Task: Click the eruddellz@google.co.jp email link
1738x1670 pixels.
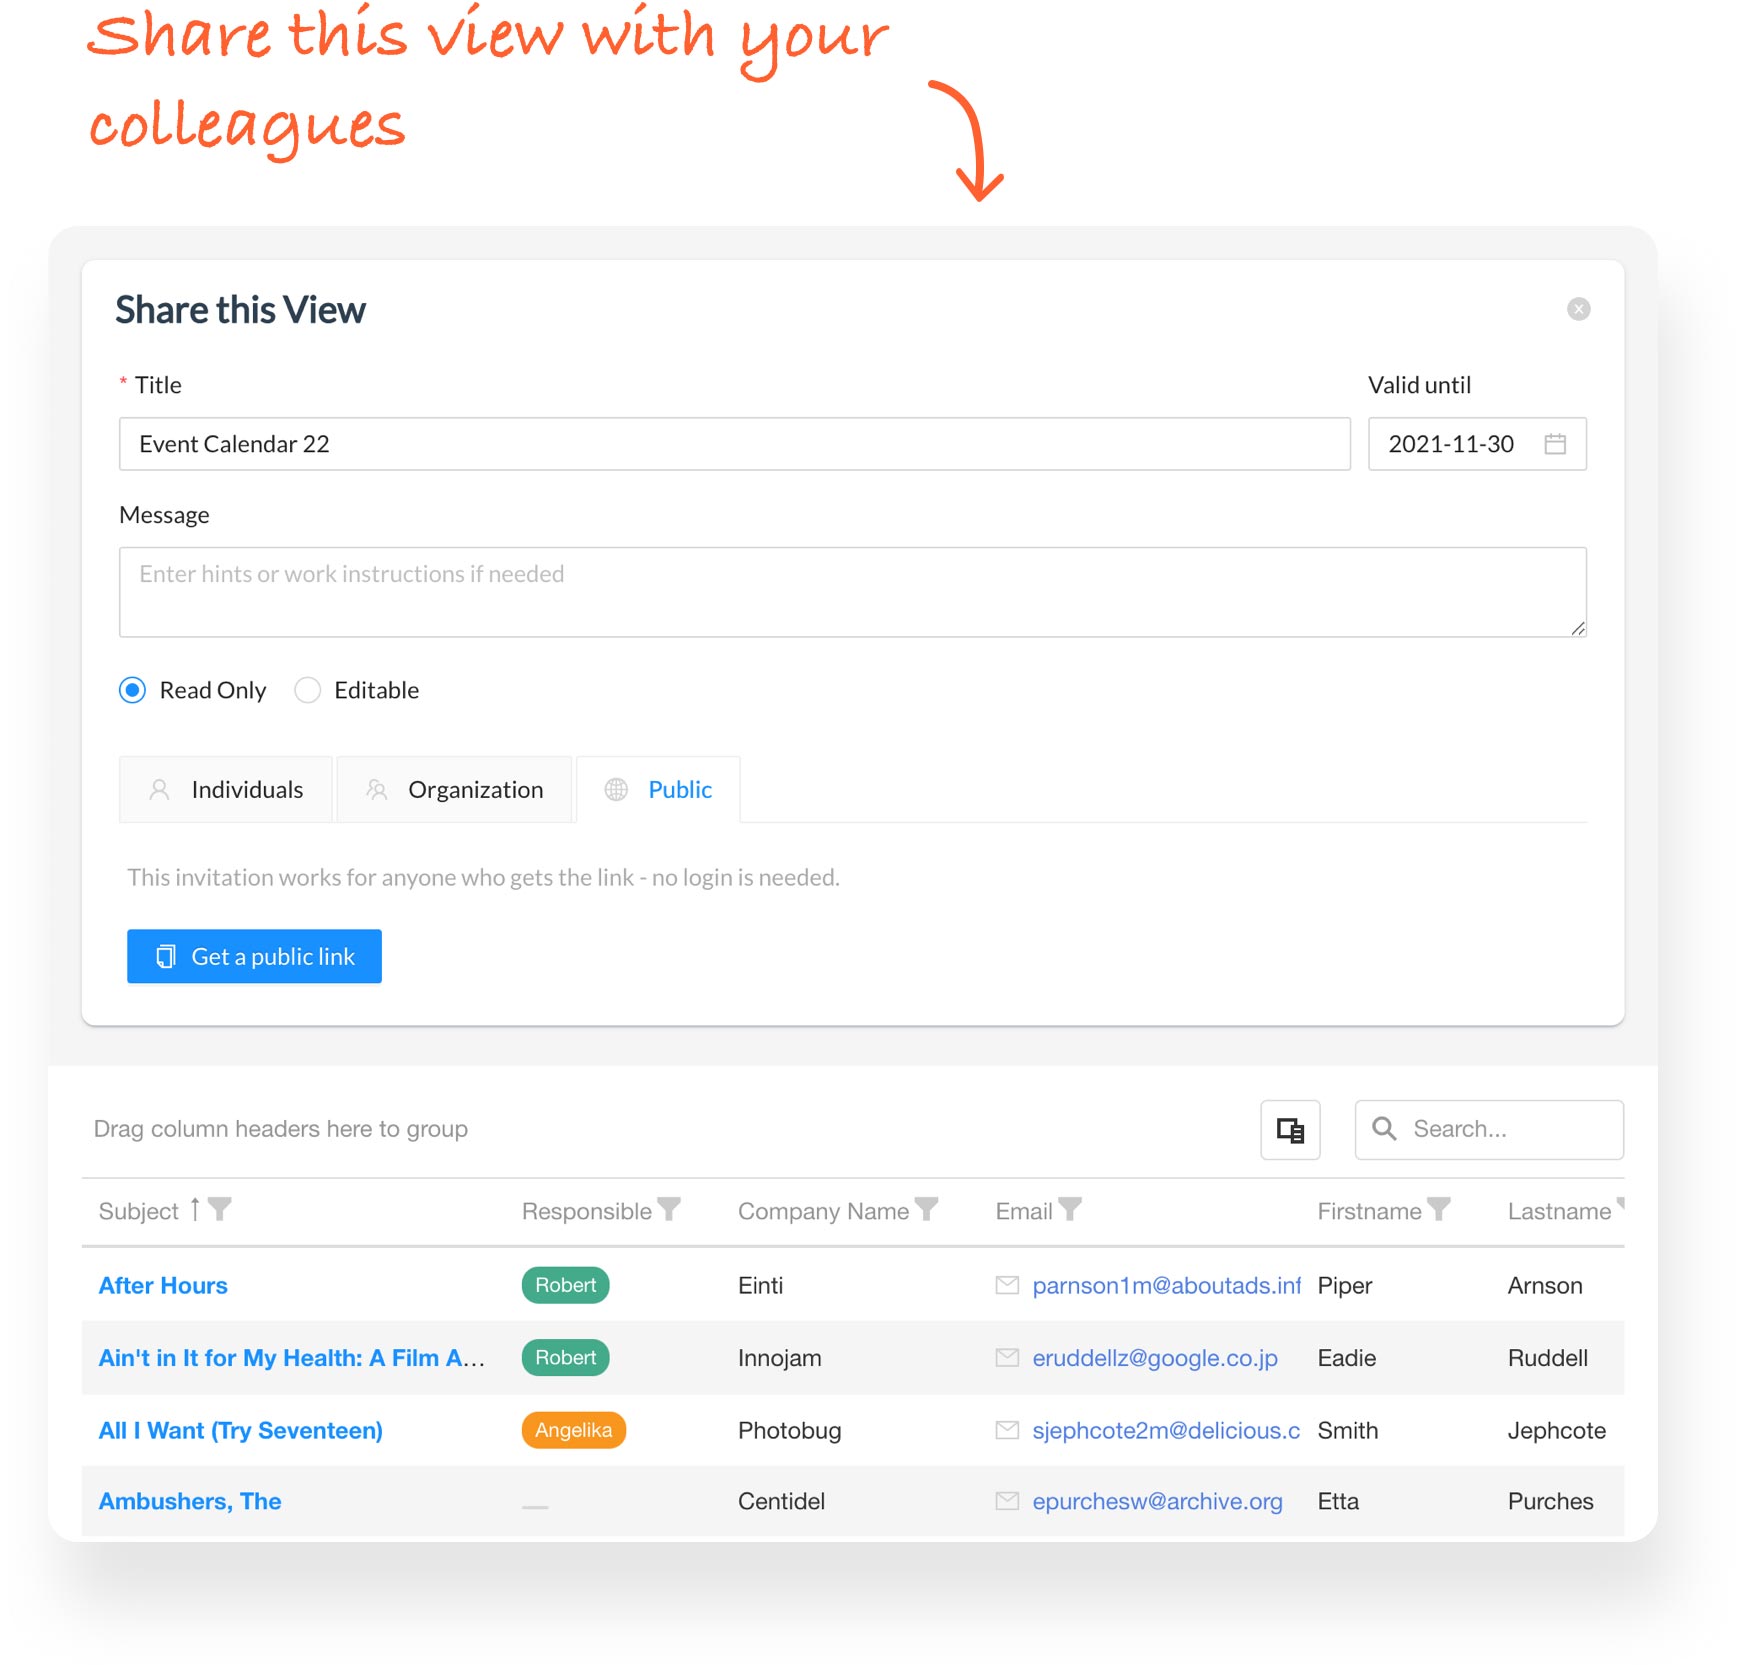Action: (x=1154, y=1358)
